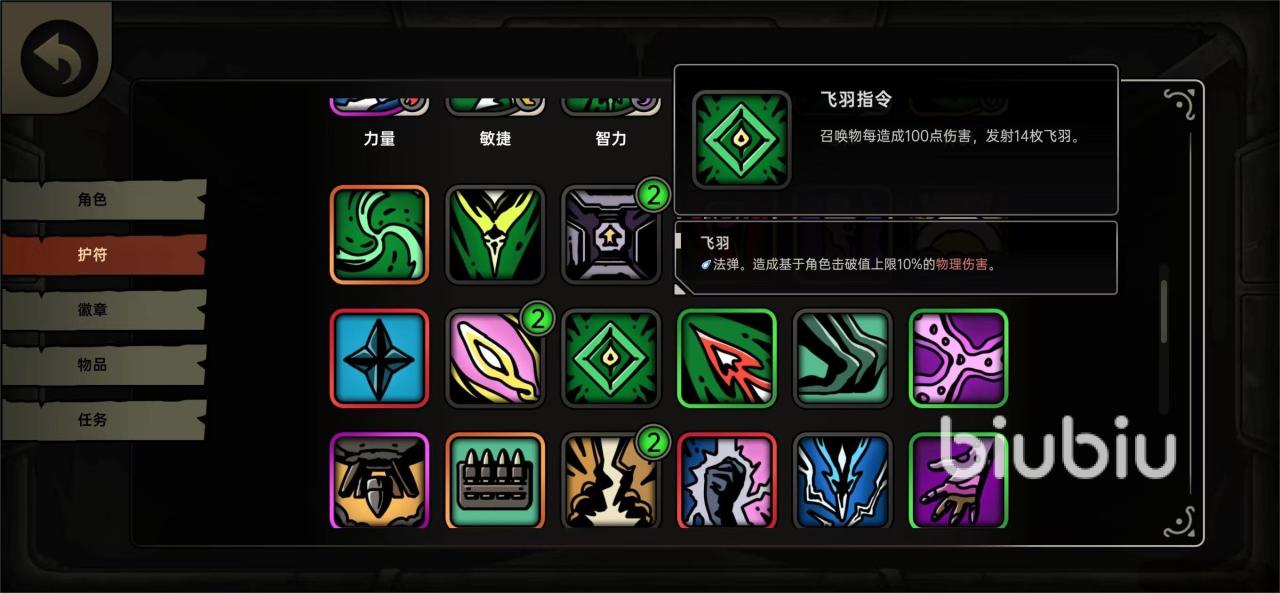Screen dimensions: 1280x593
Task: Select the blue four-pointed star talisman
Action: pyautogui.click(x=379, y=358)
